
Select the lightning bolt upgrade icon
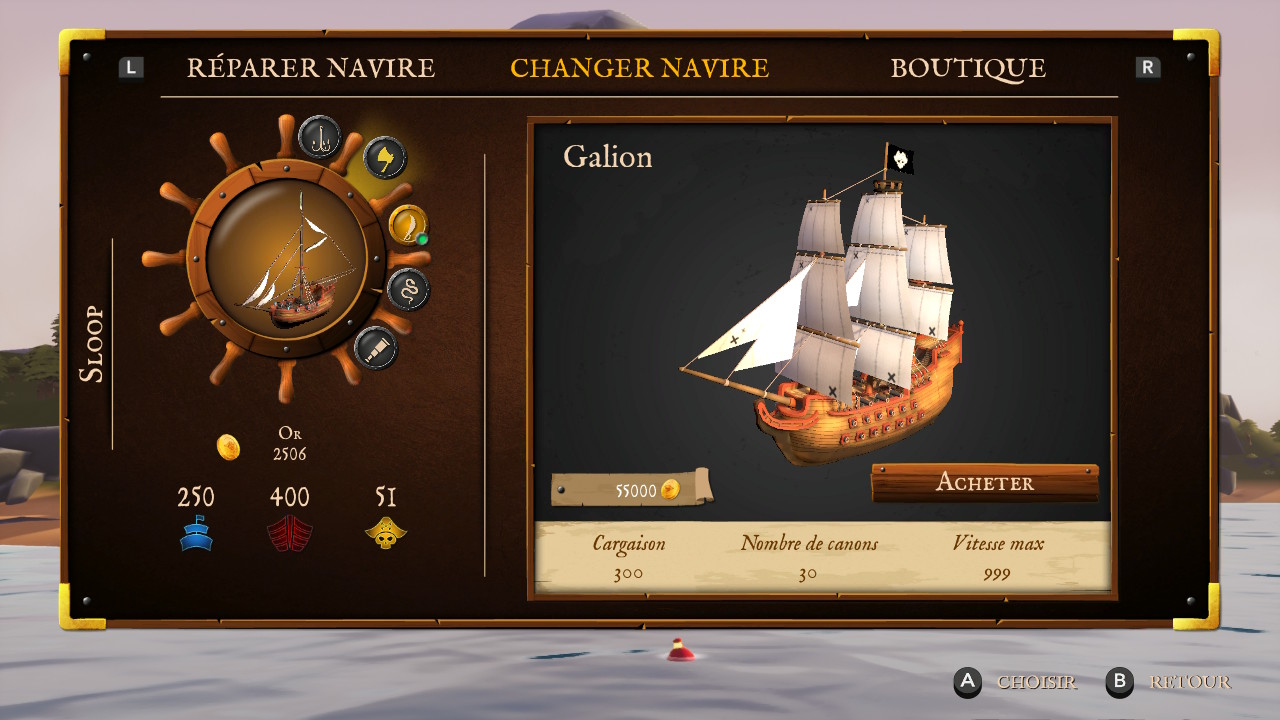click(384, 158)
